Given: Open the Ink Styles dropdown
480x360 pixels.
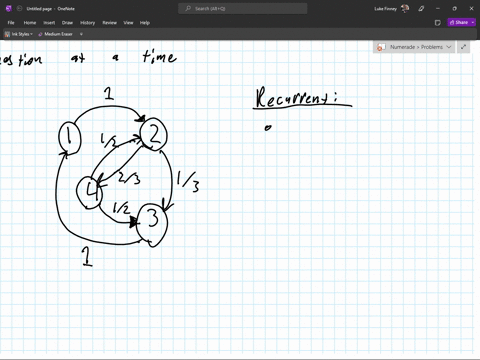Looking at the screenshot, I should [19, 34].
